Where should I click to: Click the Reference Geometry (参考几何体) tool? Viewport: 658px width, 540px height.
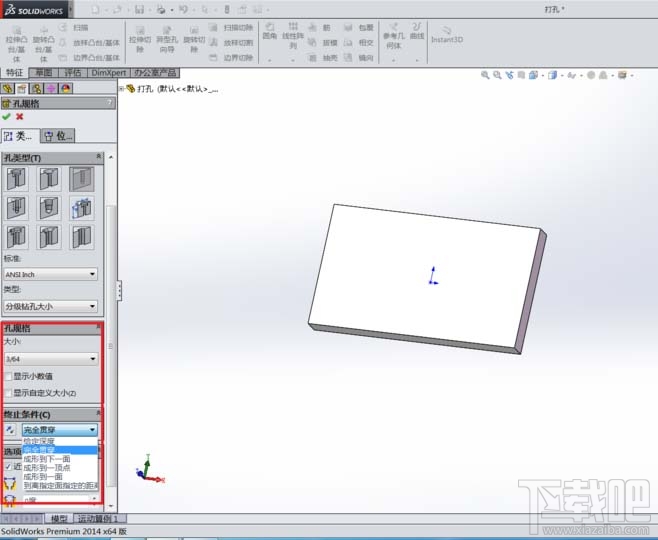point(393,36)
